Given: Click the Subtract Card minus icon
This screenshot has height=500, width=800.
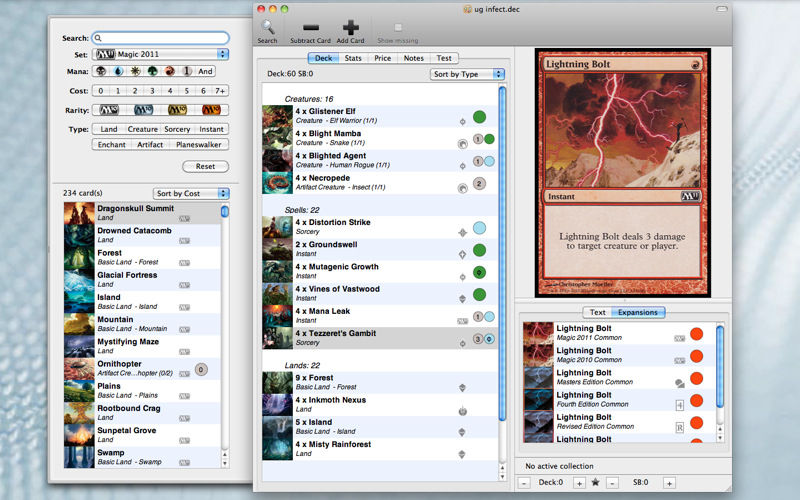Looking at the screenshot, I should pos(311,28).
